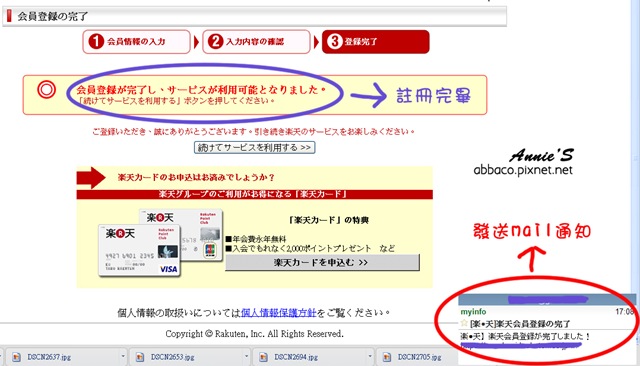Select step 1 会員情報の入力
Screen dimensions: 640x366
click(x=136, y=42)
